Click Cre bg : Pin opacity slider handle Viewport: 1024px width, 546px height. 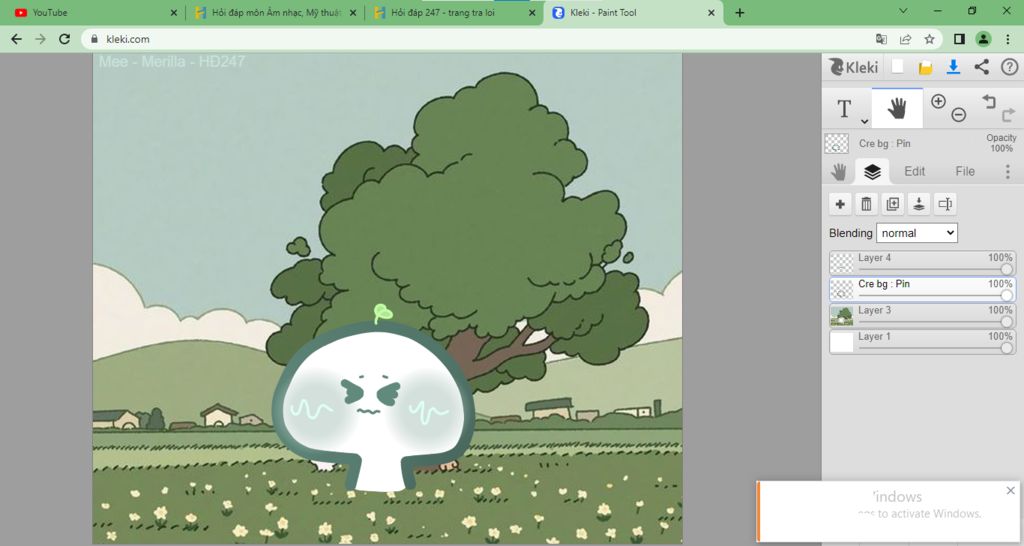[x=1006, y=295]
